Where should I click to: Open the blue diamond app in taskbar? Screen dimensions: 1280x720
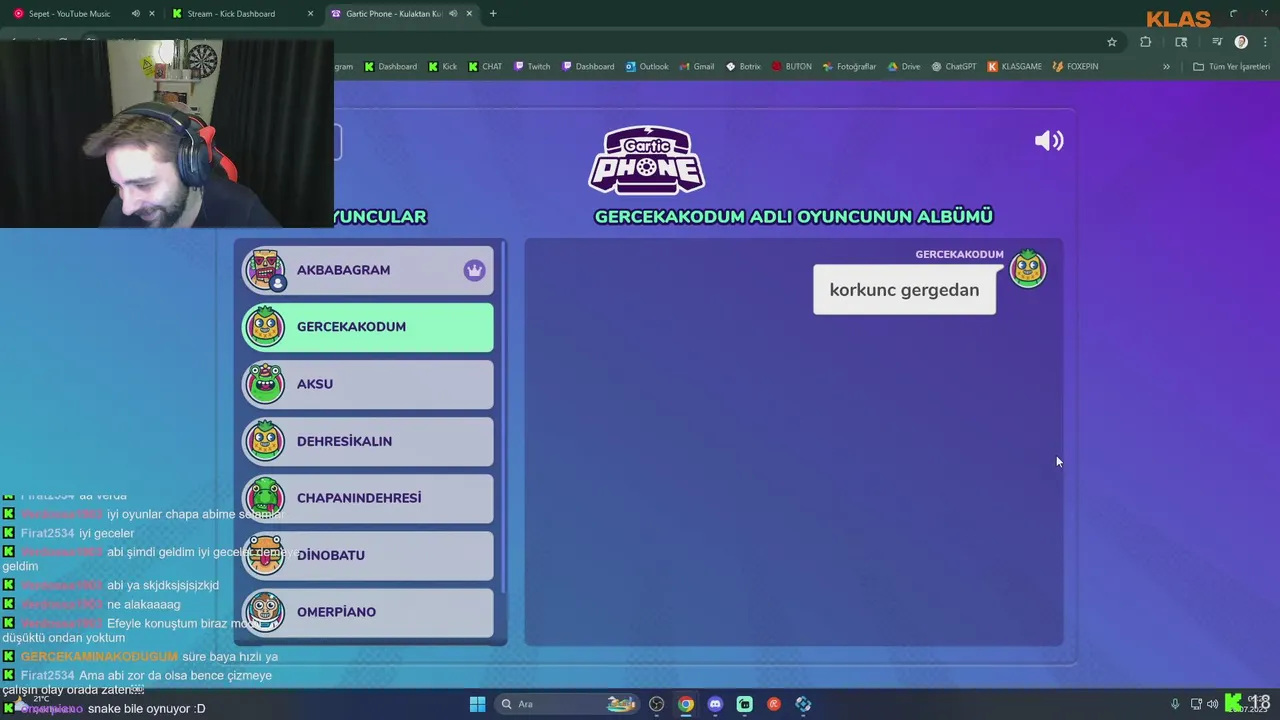tap(803, 704)
